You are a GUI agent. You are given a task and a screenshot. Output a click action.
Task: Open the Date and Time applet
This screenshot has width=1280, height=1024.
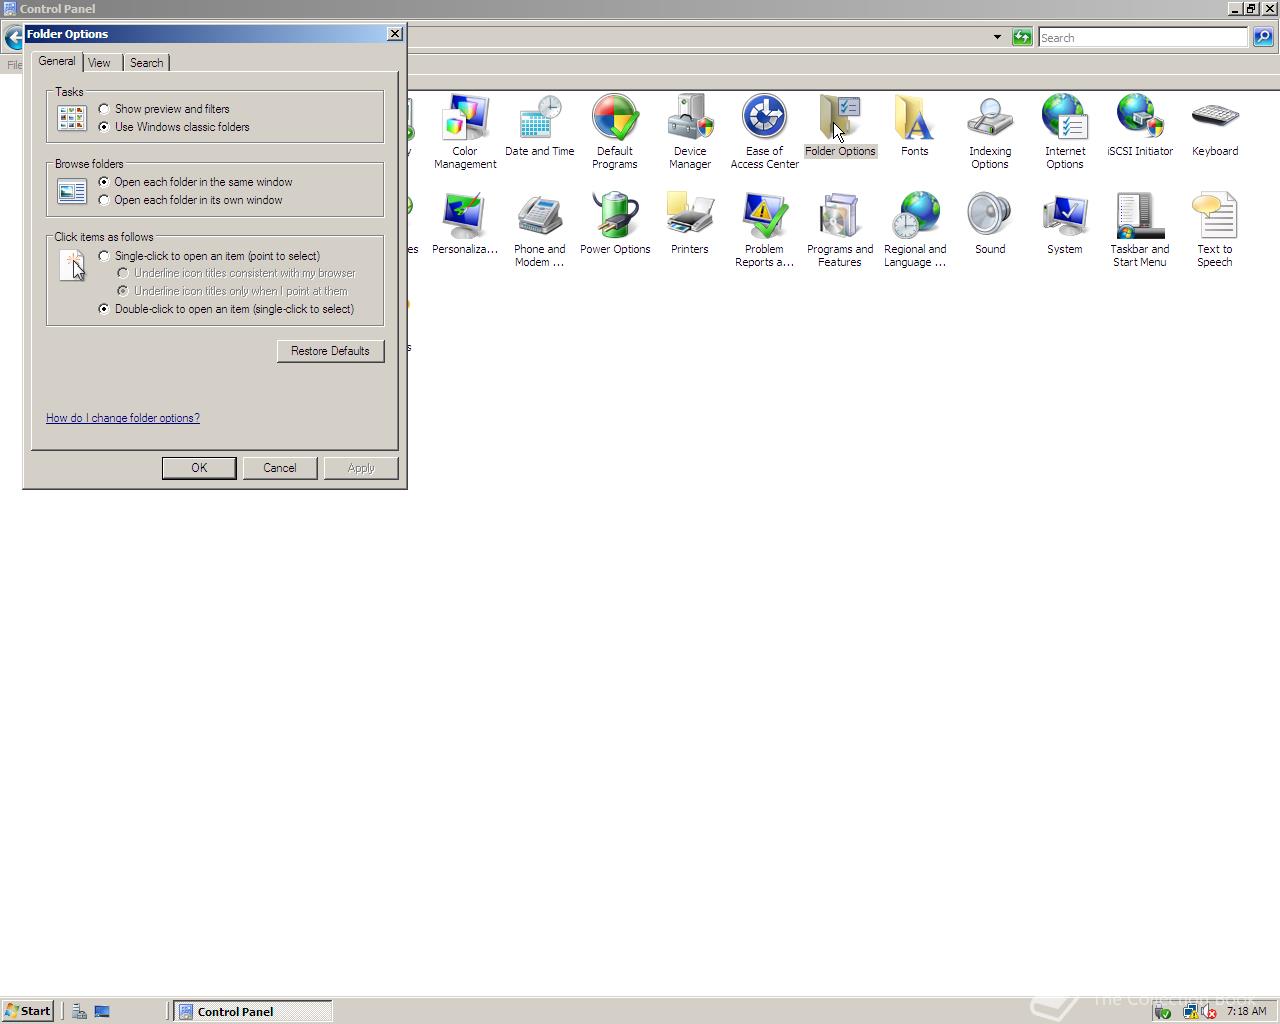[540, 126]
